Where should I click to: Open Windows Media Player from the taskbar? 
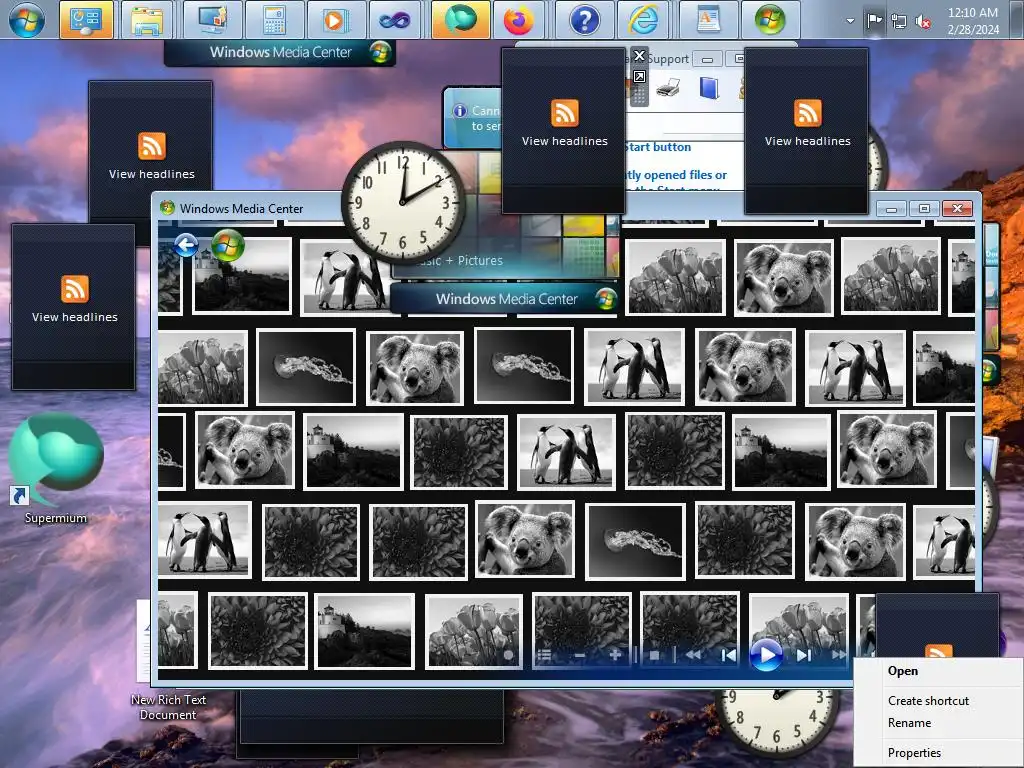334,20
